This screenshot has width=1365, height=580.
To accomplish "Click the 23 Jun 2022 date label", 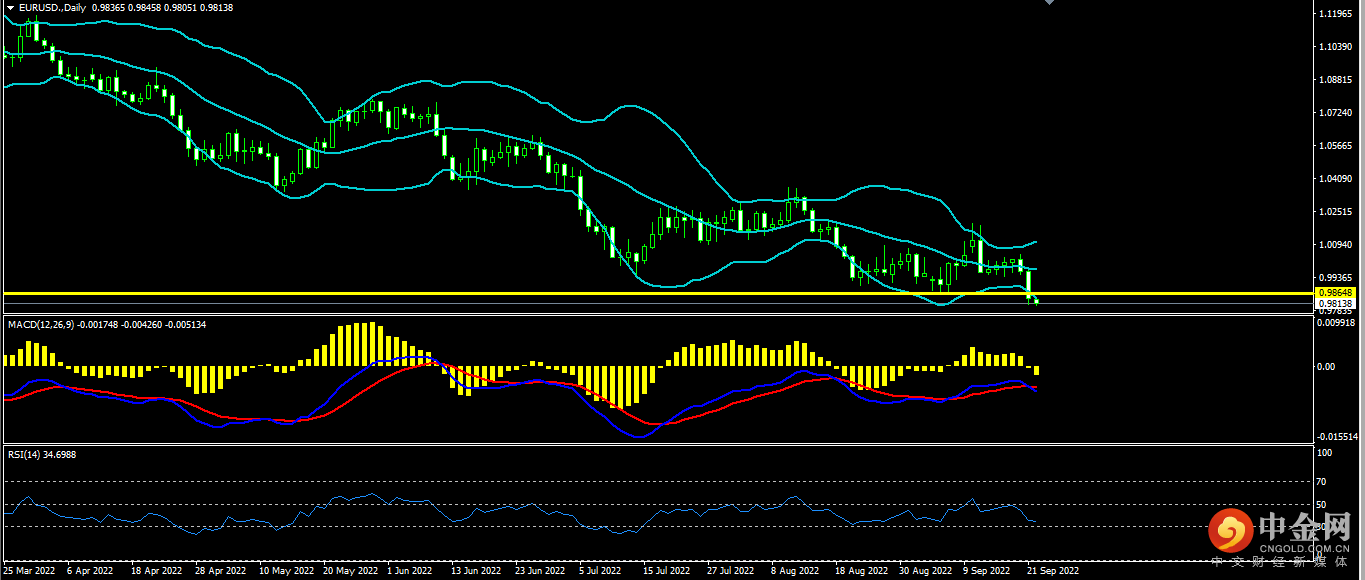I will pos(540,571).
